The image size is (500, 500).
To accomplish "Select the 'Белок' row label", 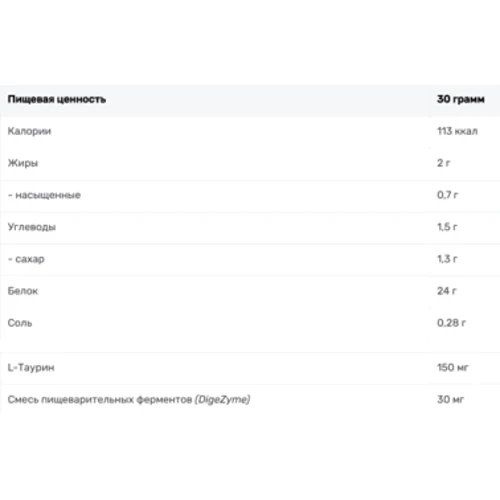I will pos(23,291).
